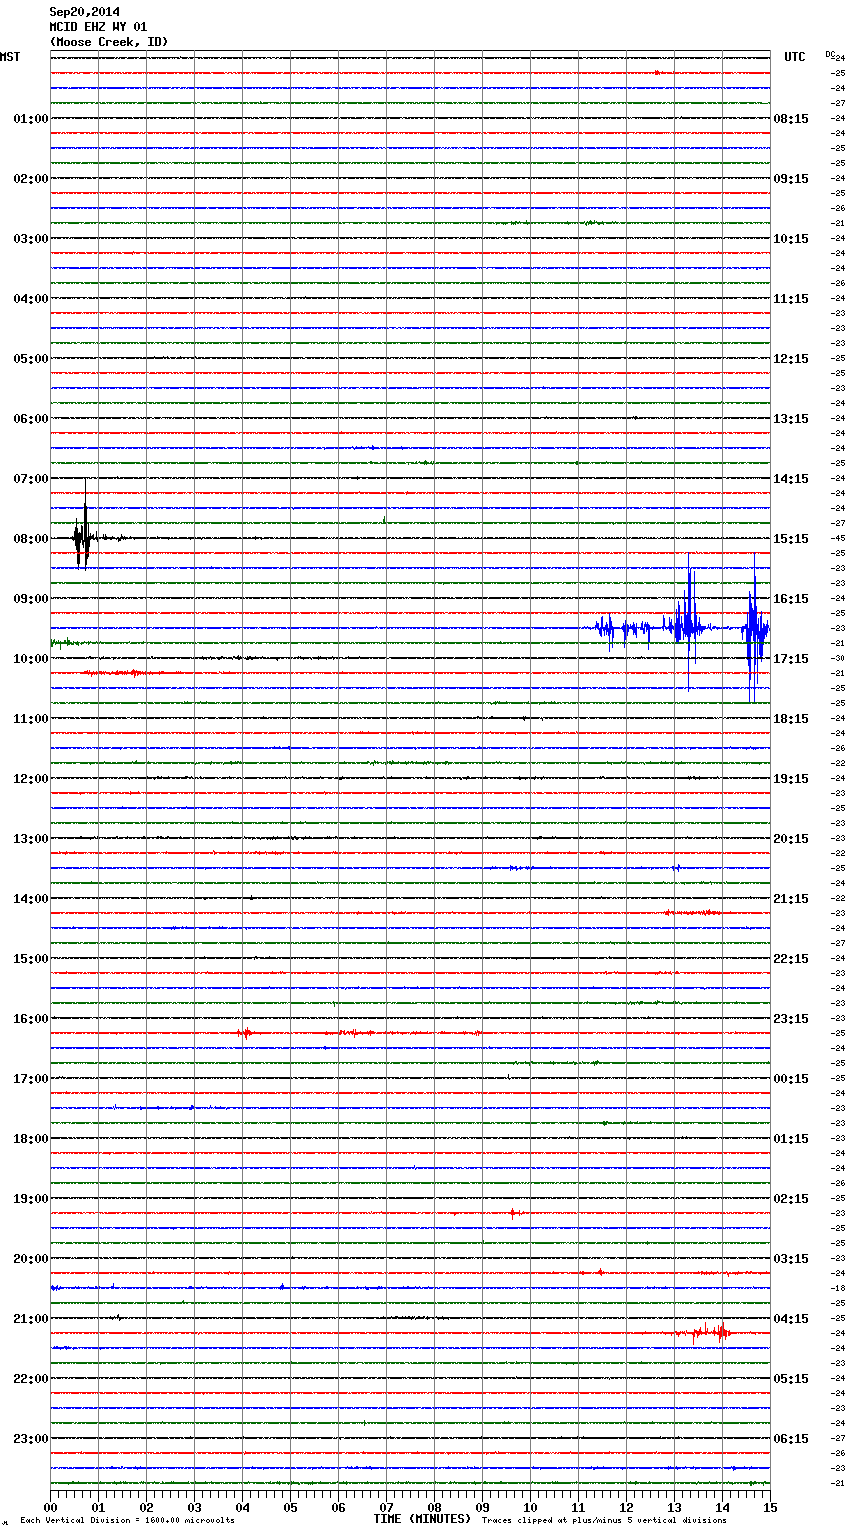Click the 'DC' column header at the top right
850x1534 pixels.
tap(830, 54)
